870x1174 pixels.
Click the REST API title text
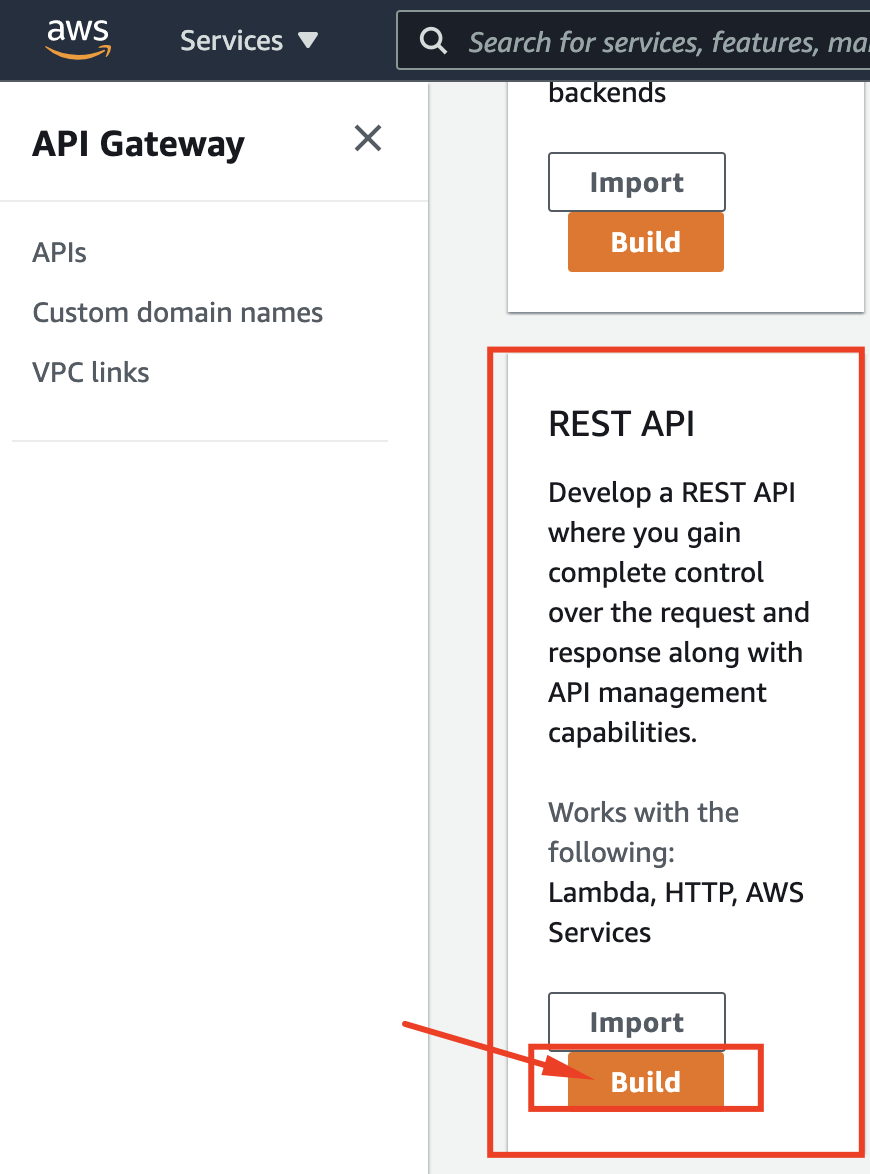coord(621,423)
